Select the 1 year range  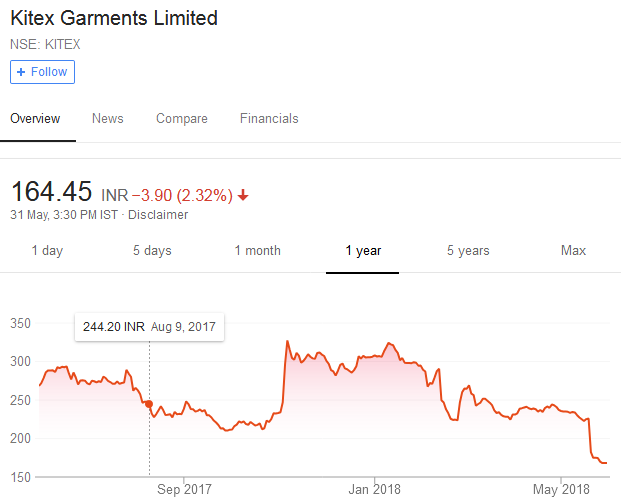(x=363, y=251)
